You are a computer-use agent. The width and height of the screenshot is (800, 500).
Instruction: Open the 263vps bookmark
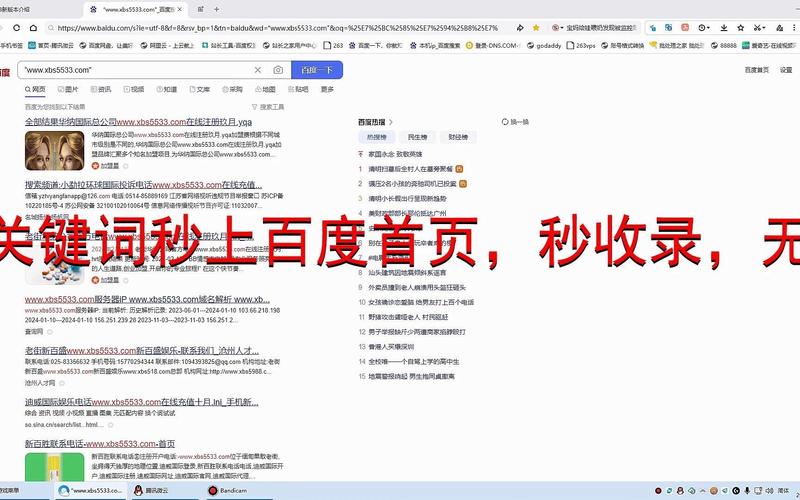pos(581,45)
